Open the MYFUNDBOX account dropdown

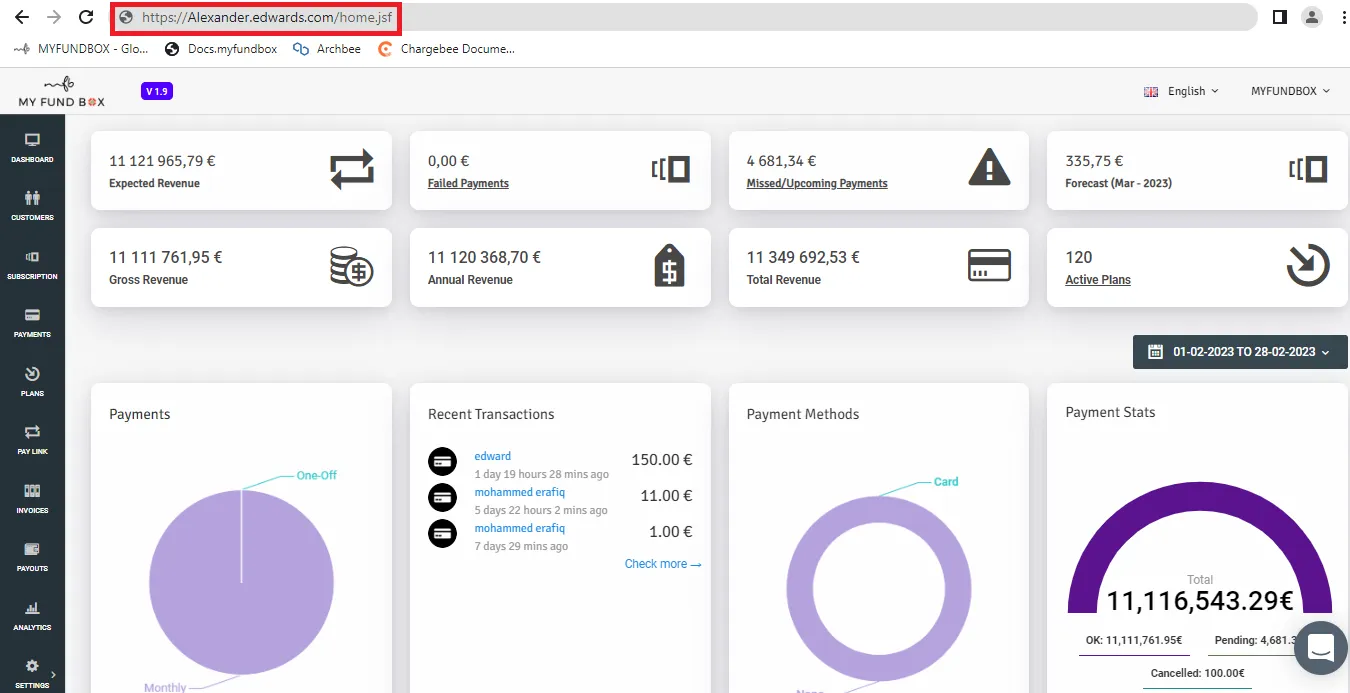pyautogui.click(x=1290, y=91)
